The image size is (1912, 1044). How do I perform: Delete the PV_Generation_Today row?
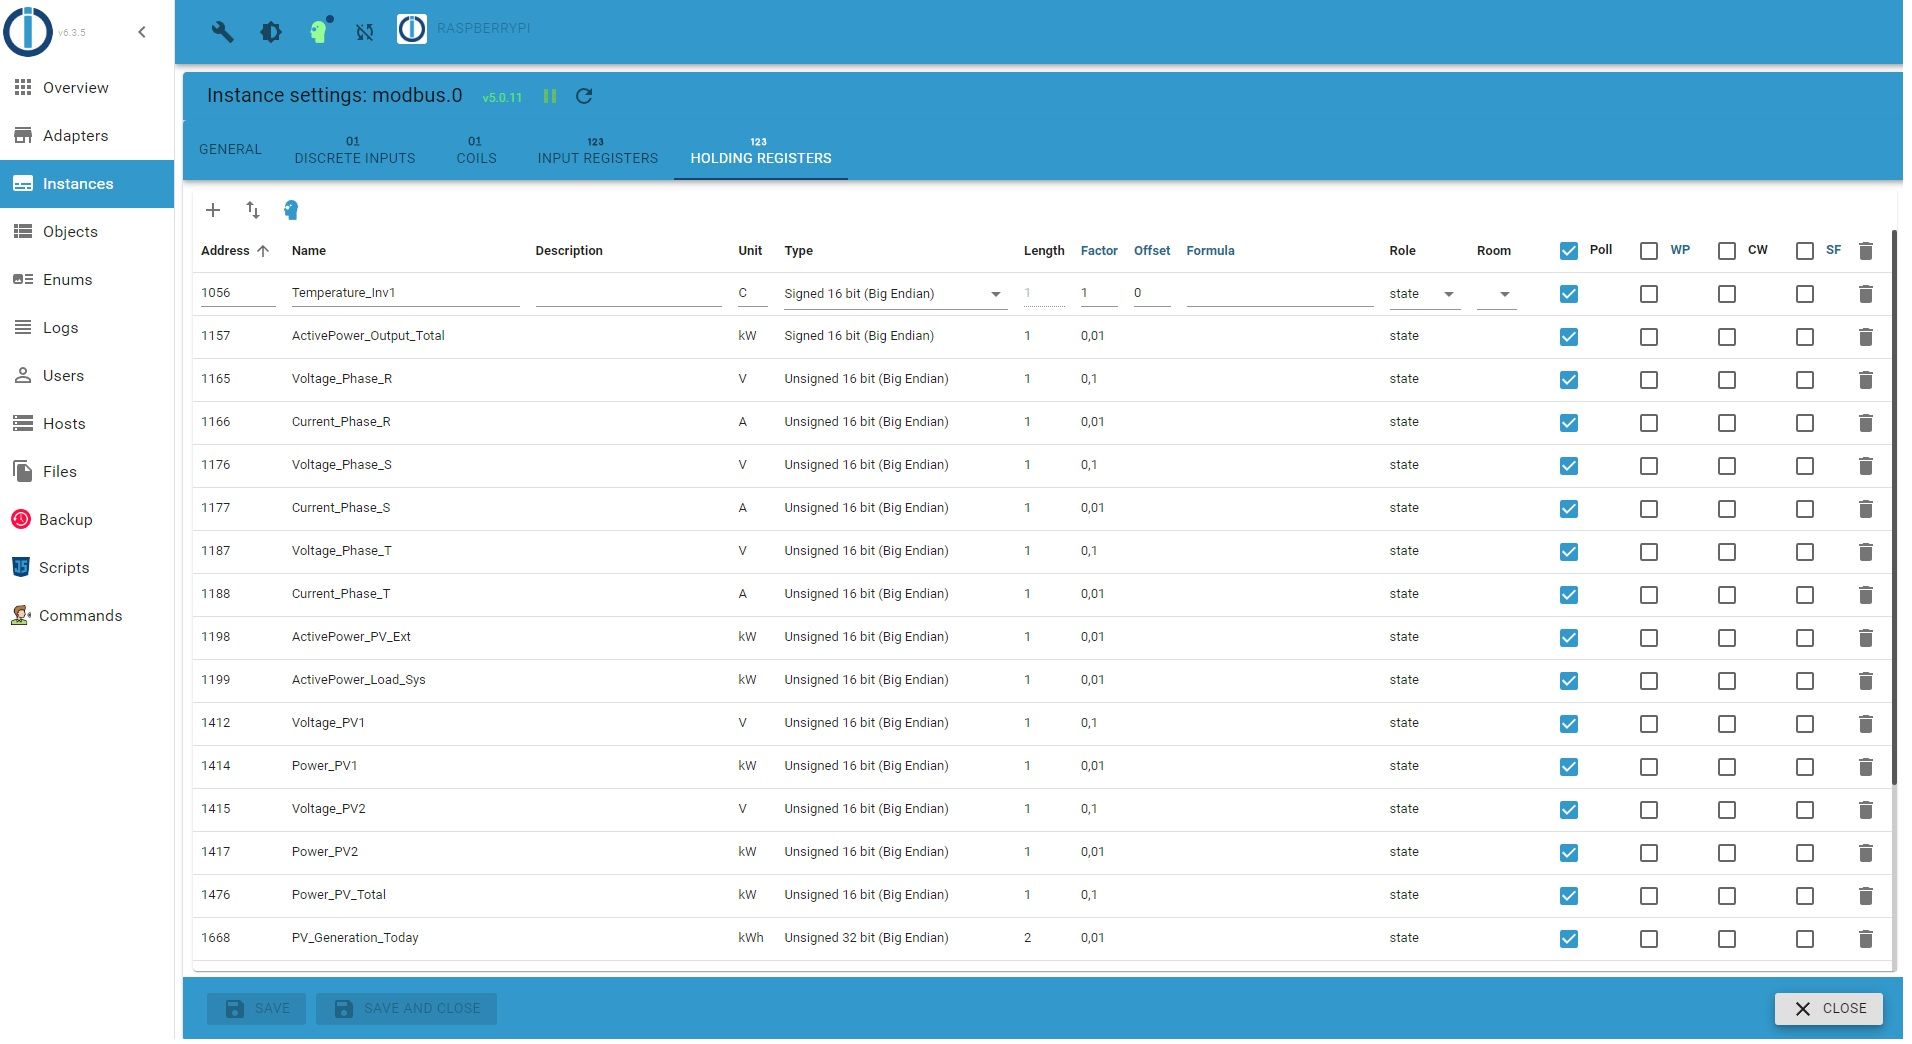tap(1865, 939)
